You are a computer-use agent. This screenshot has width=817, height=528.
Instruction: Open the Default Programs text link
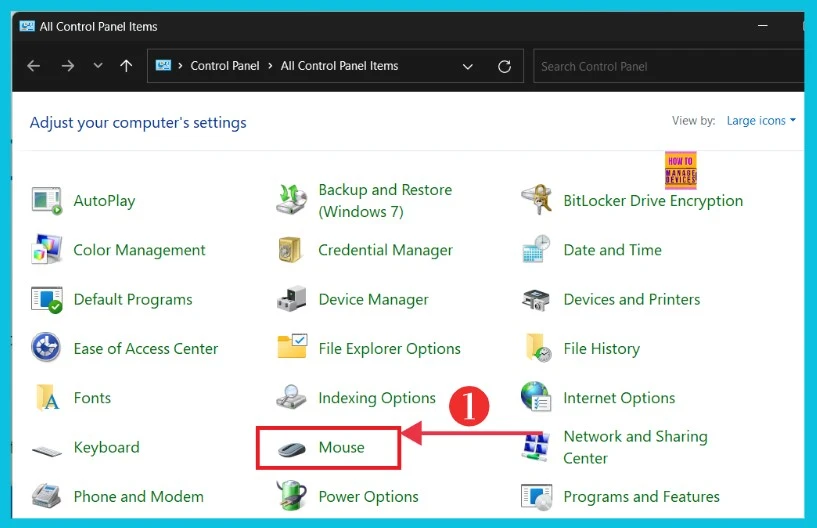133,300
